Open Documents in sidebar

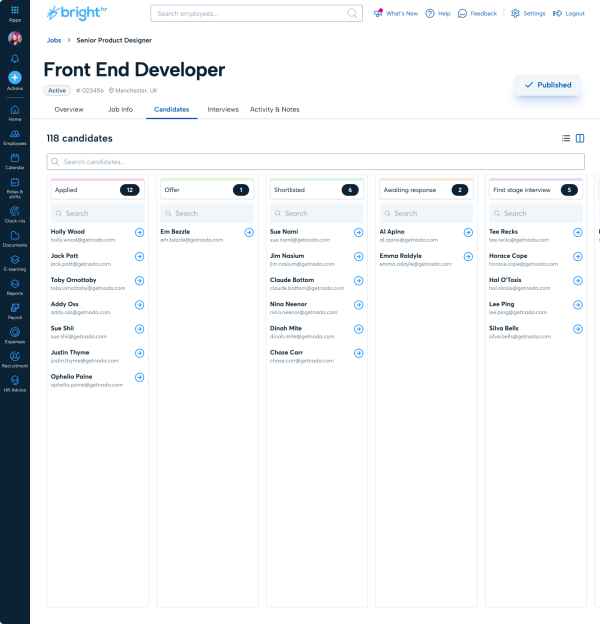click(15, 239)
